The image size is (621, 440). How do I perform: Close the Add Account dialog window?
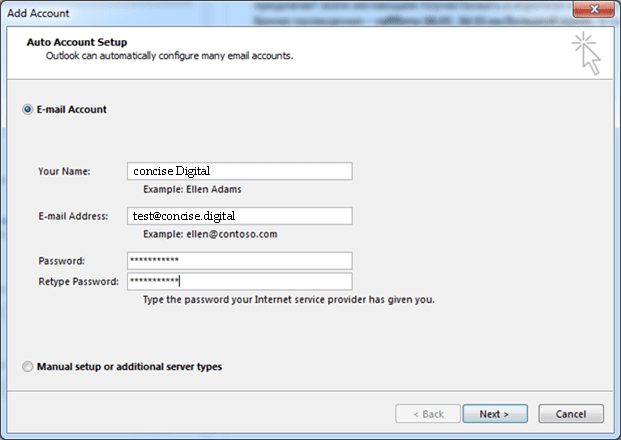pyautogui.click(x=596, y=11)
